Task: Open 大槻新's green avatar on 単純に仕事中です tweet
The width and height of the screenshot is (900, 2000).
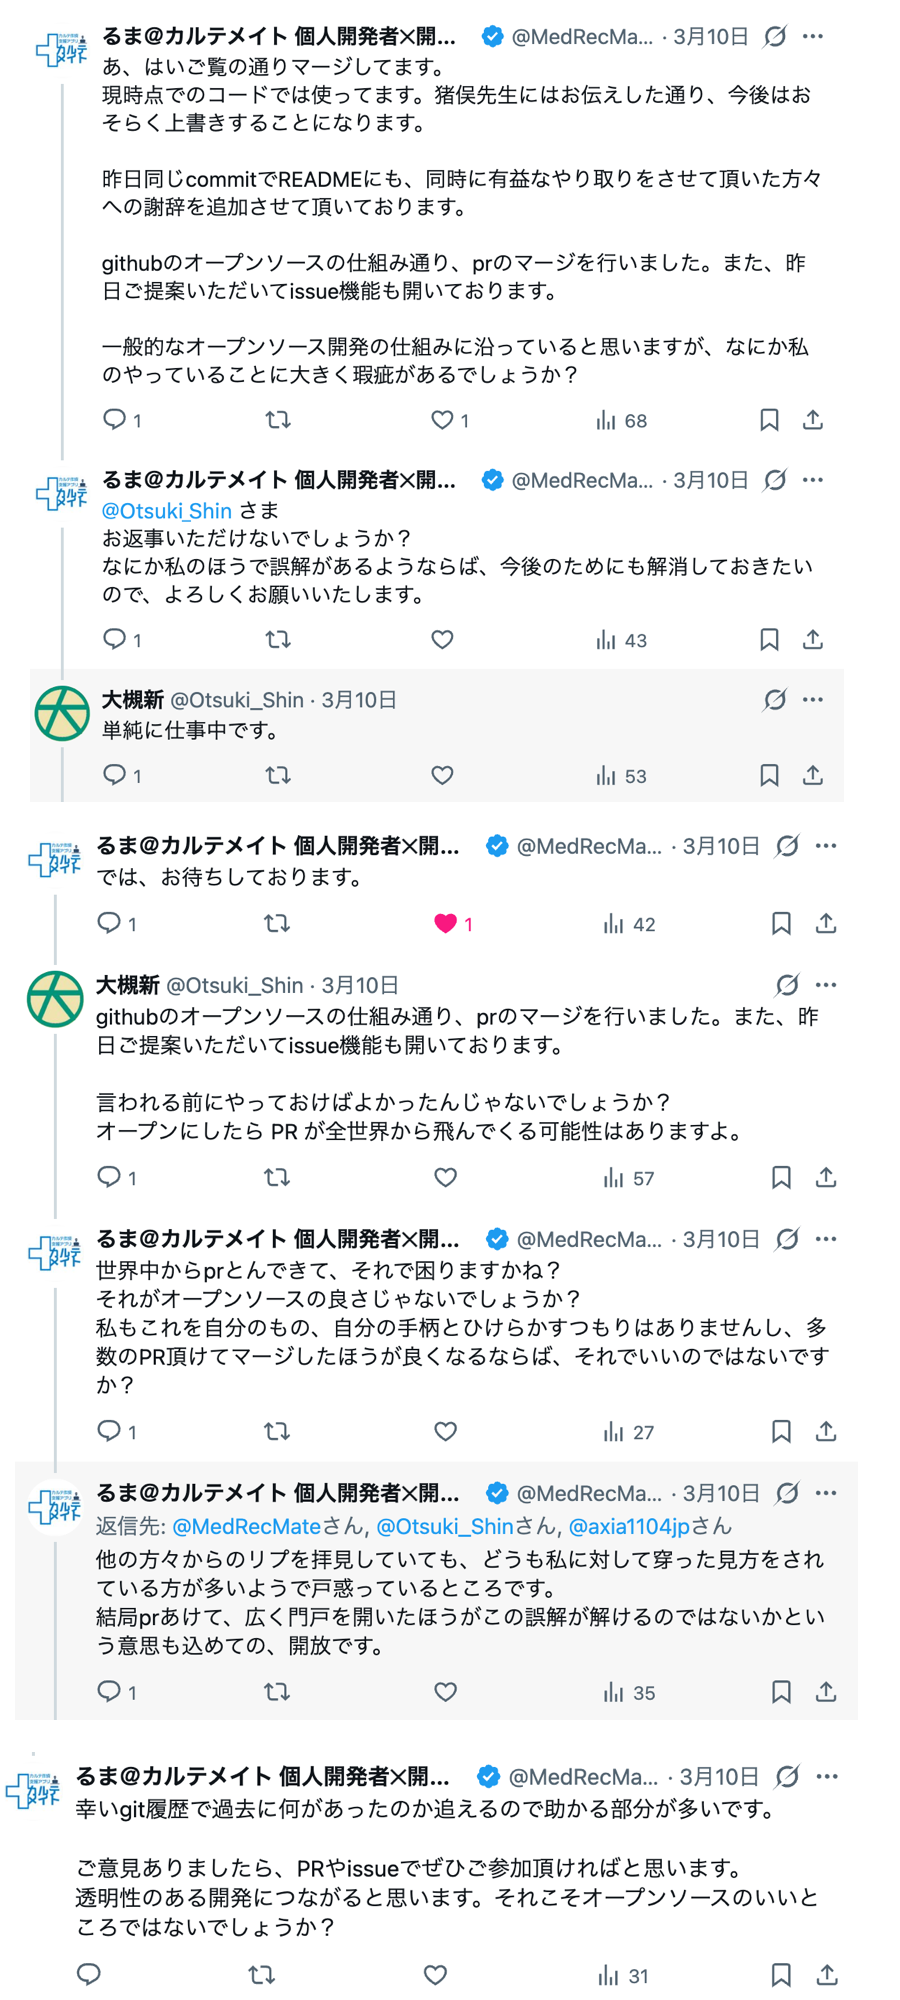Action: point(61,712)
